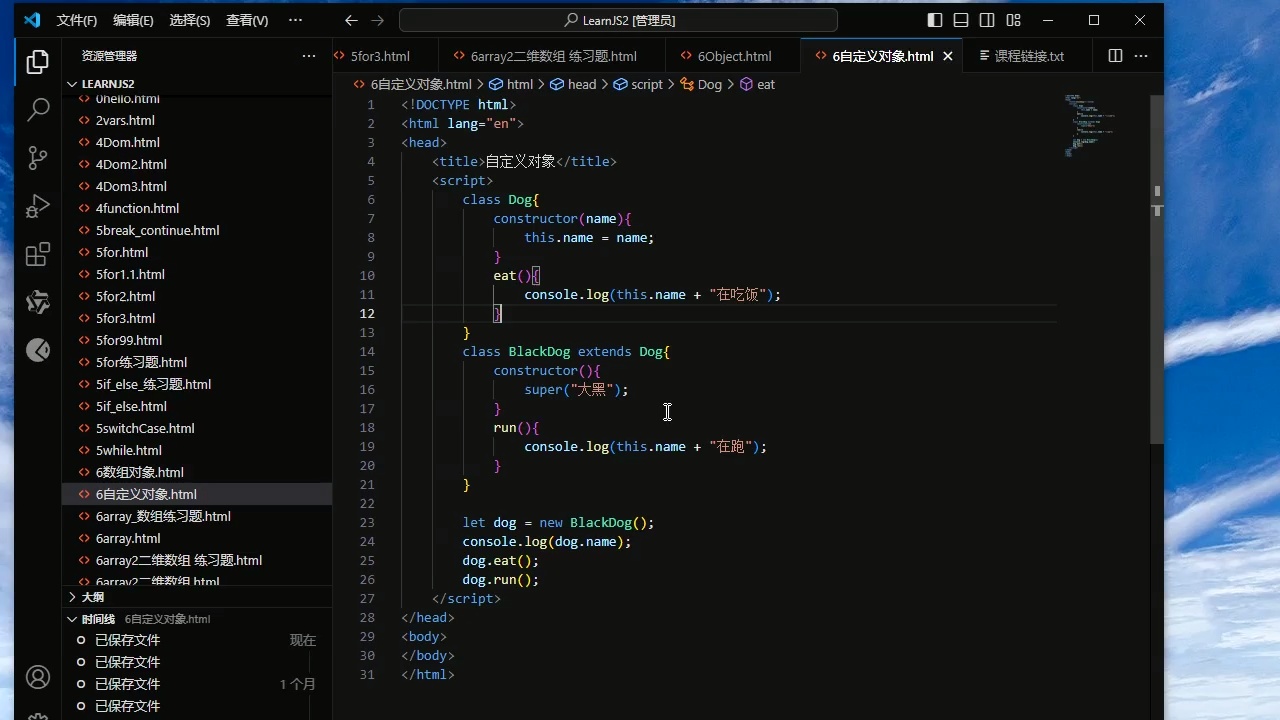The height and width of the screenshot is (720, 1280).
Task: Click Dog in the breadcrumb navigation
Action: 711,84
